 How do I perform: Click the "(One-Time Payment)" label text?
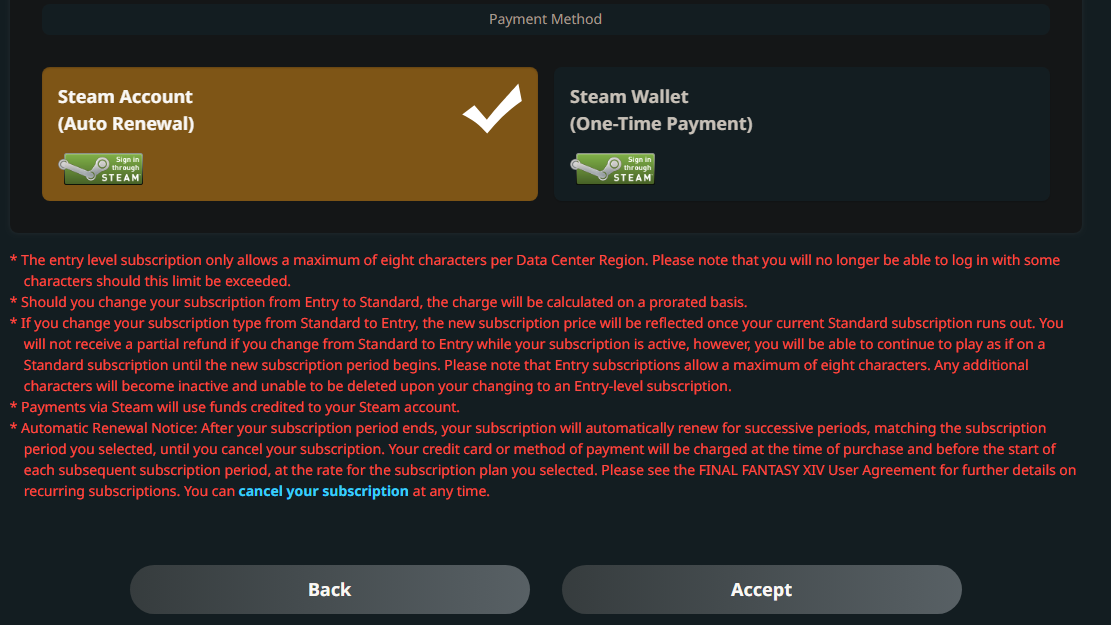pyautogui.click(x=661, y=124)
